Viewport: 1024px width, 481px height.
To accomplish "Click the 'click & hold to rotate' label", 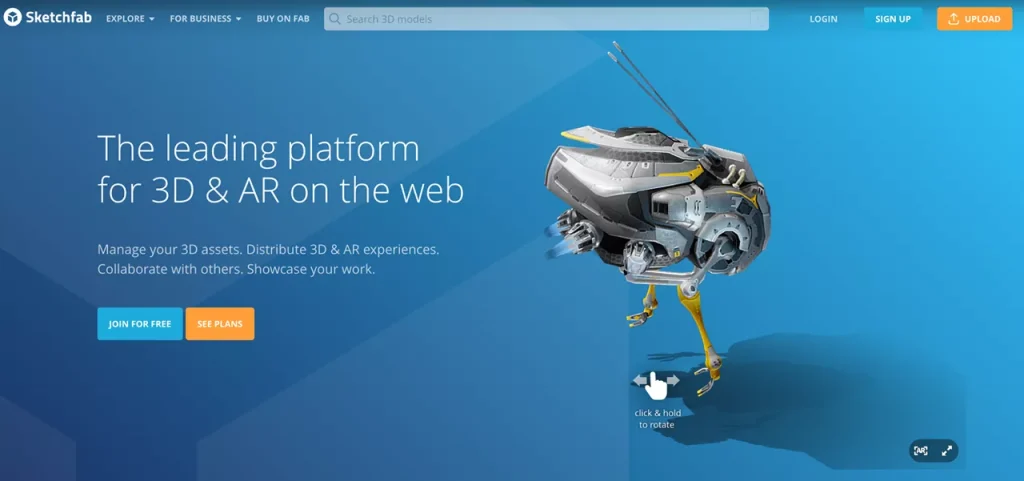I will (657, 419).
